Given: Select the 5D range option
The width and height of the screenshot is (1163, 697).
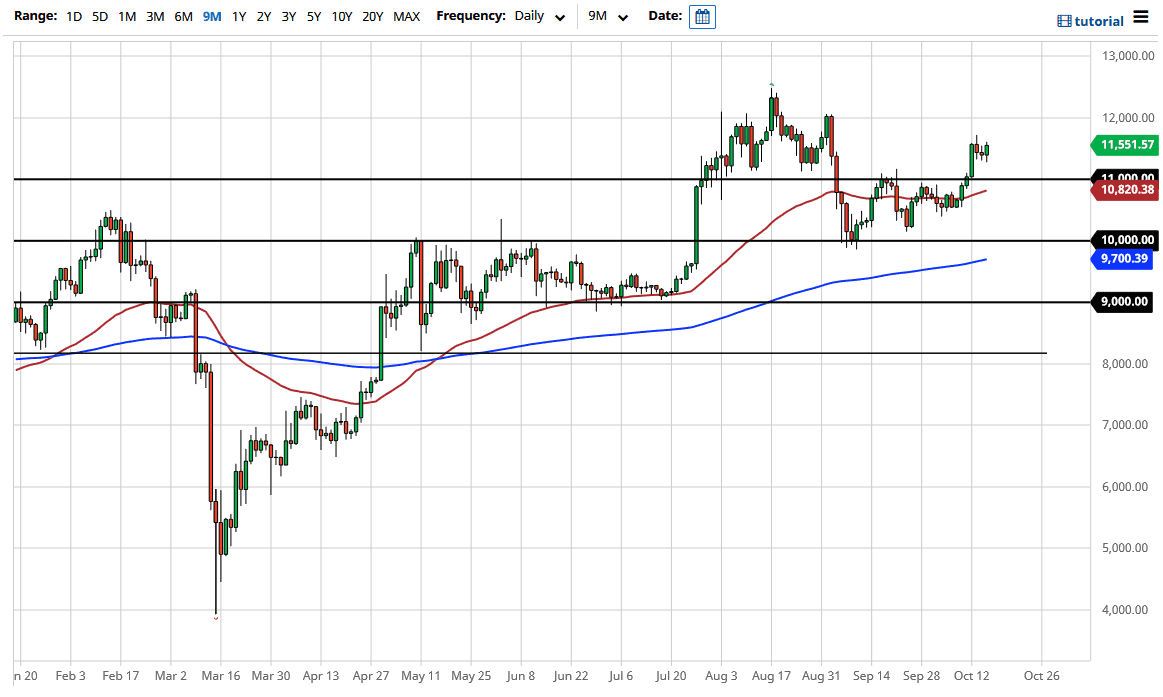Looking at the screenshot, I should coord(101,16).
